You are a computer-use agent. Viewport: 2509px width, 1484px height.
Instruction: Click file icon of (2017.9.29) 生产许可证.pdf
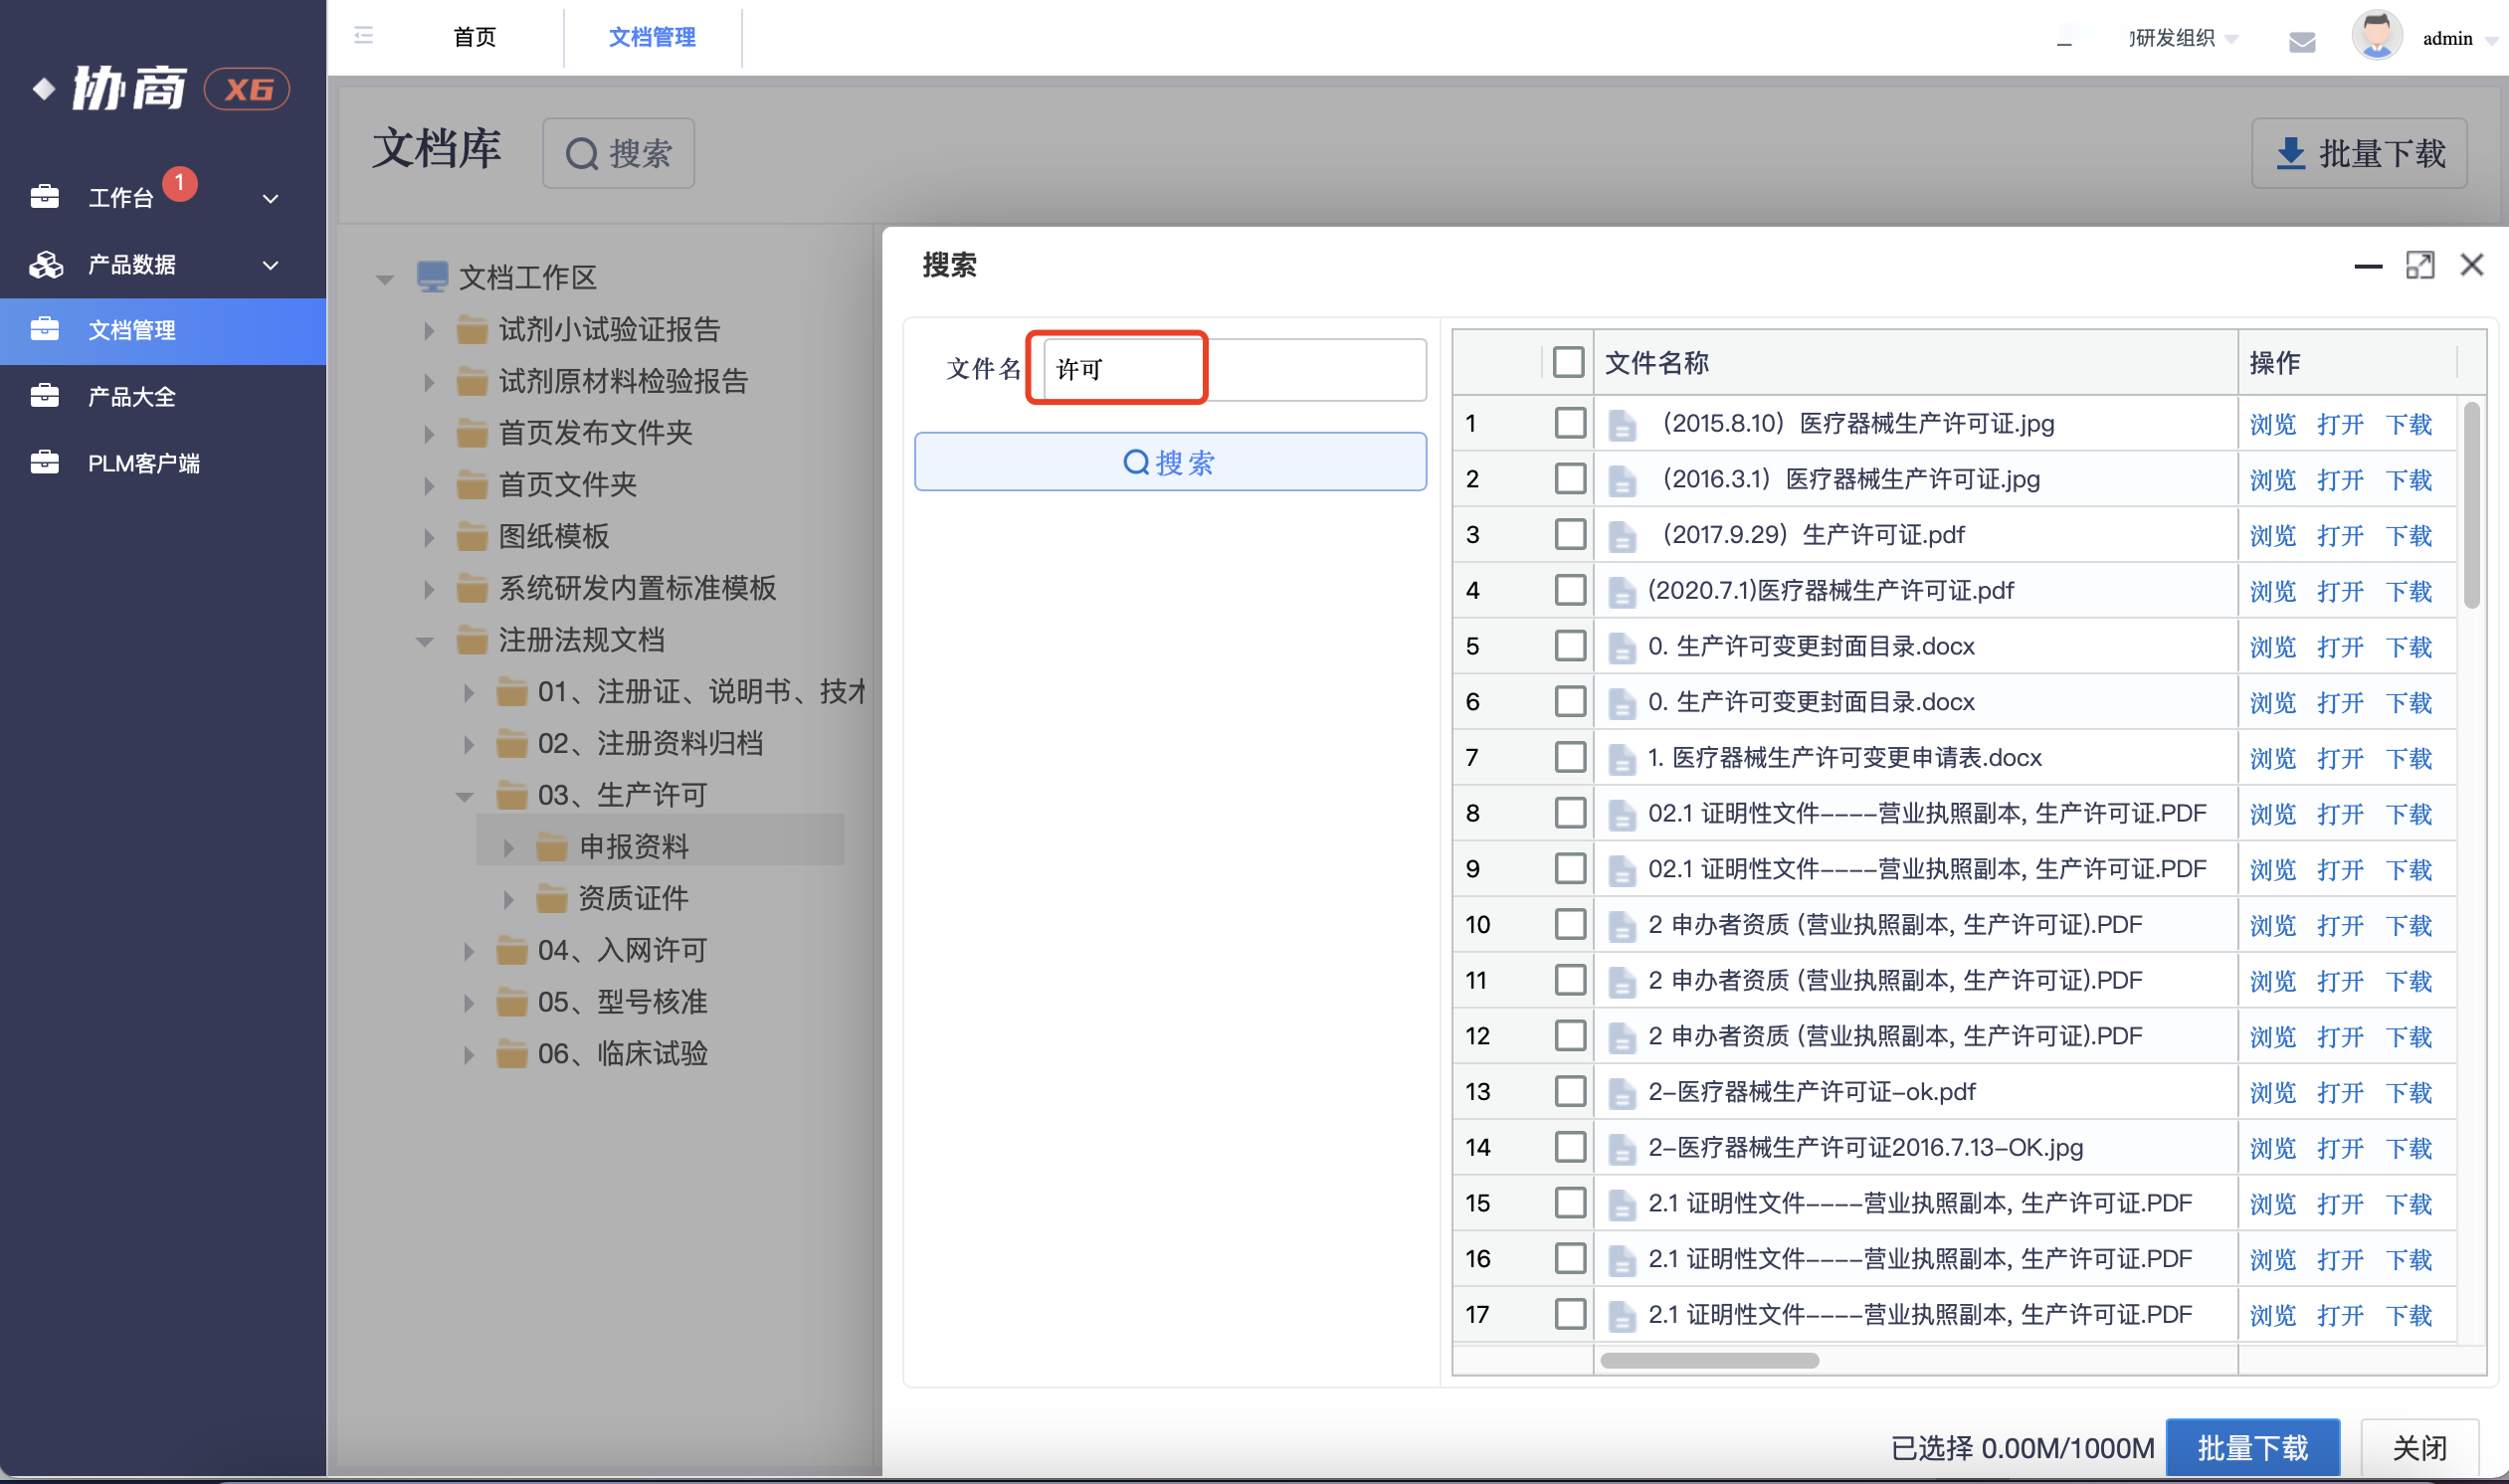pyautogui.click(x=1621, y=536)
